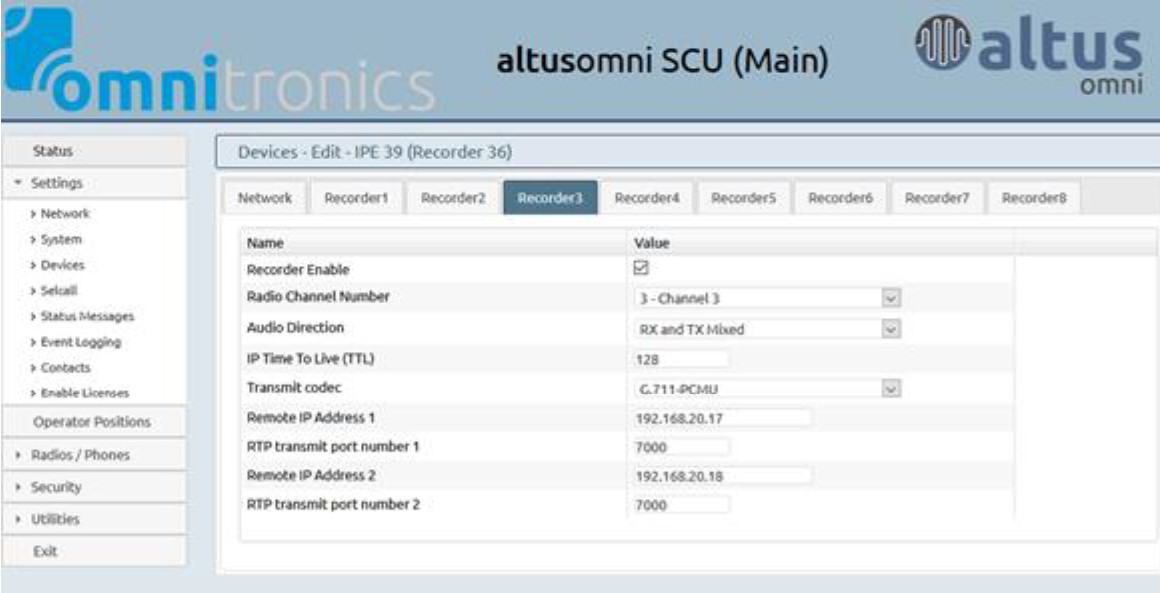
Task: Click the IP Time To Live field
Action: tap(681, 358)
